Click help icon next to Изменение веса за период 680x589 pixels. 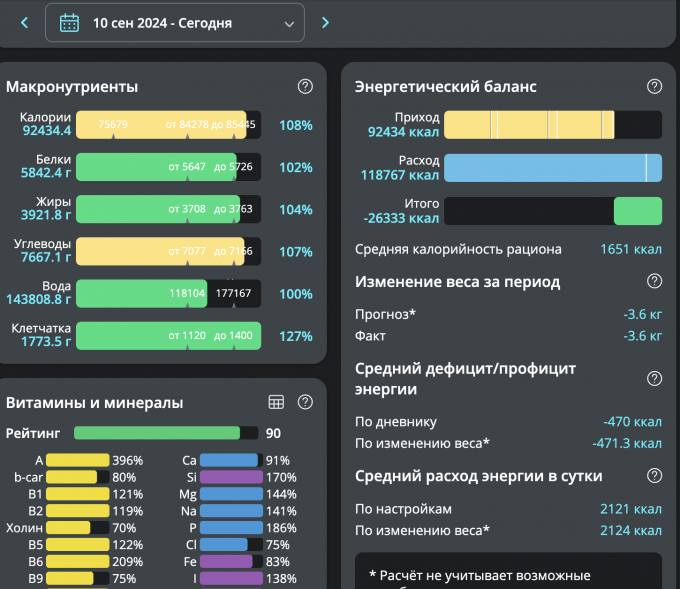(654, 281)
